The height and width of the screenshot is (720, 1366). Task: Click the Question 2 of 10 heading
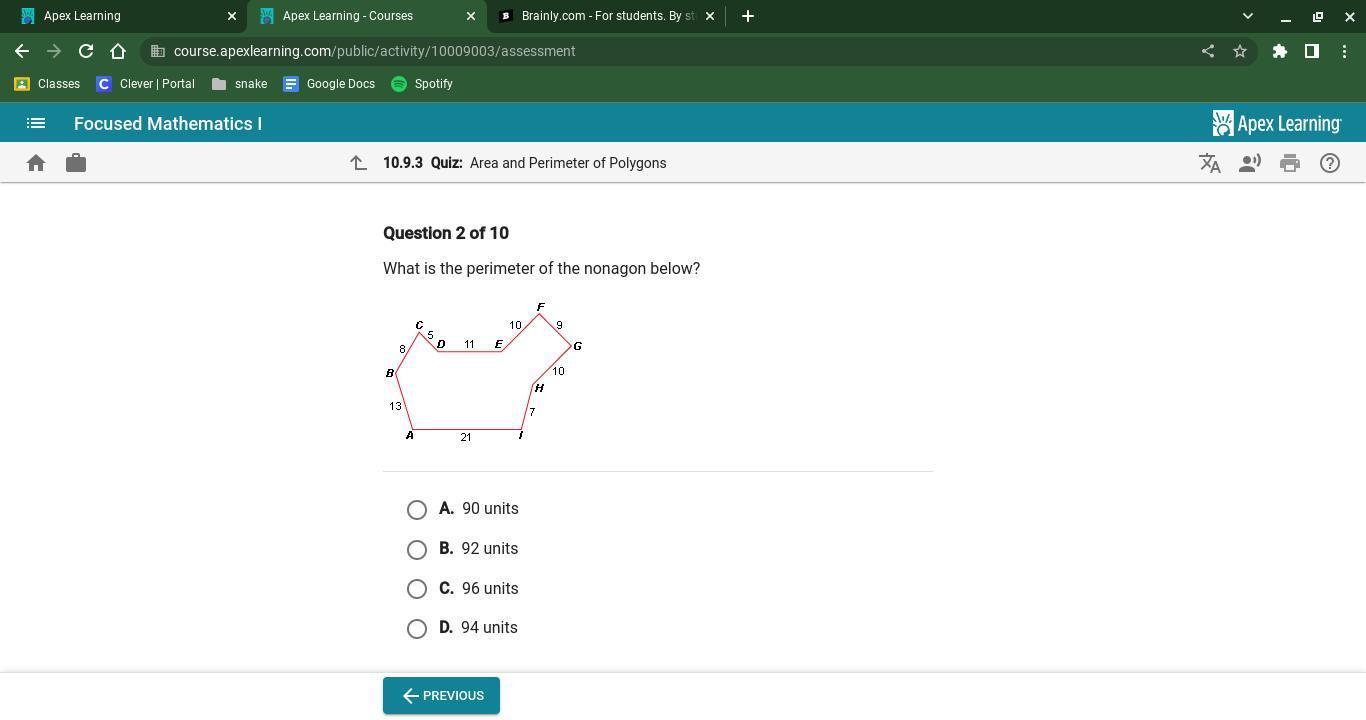(446, 233)
